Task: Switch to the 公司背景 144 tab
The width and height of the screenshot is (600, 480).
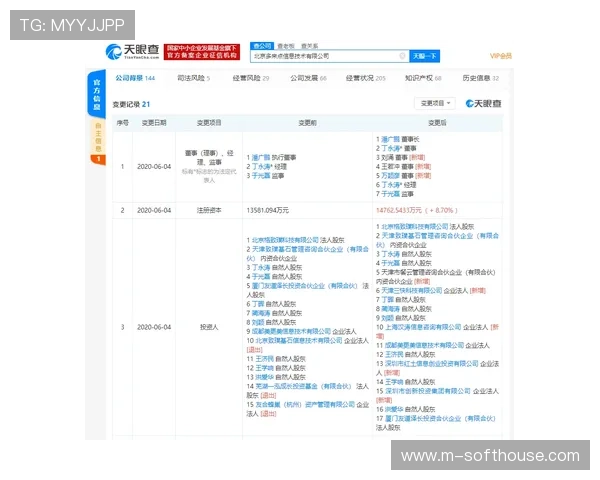Action: pyautogui.click(x=135, y=78)
